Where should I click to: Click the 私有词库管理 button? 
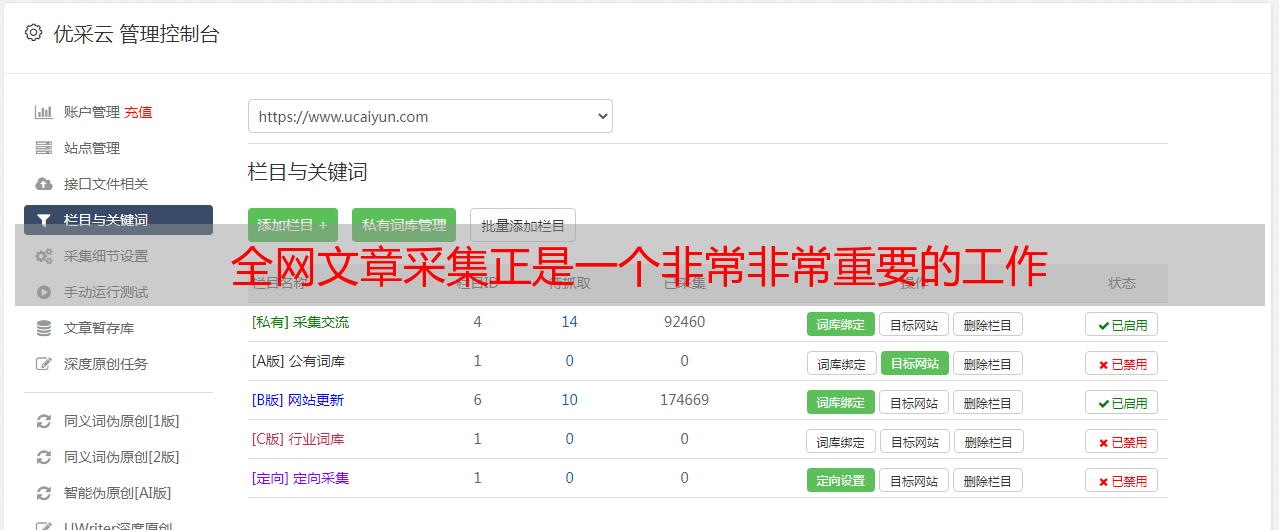(x=404, y=225)
